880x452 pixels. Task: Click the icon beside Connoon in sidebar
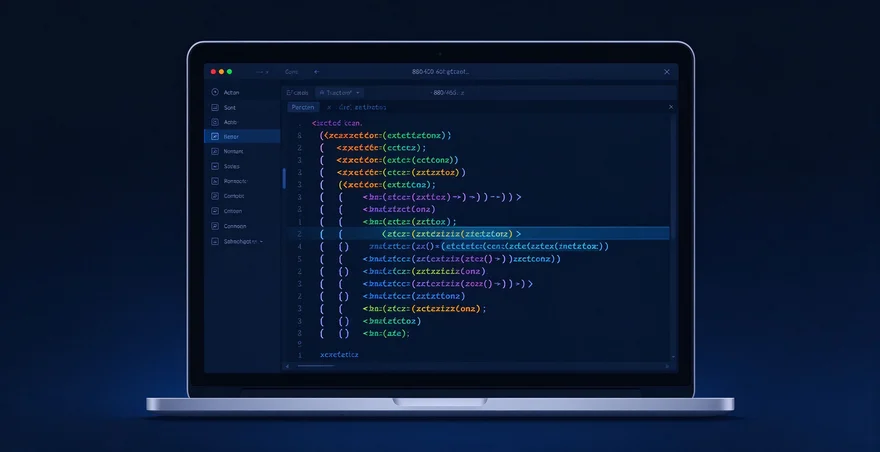click(214, 226)
